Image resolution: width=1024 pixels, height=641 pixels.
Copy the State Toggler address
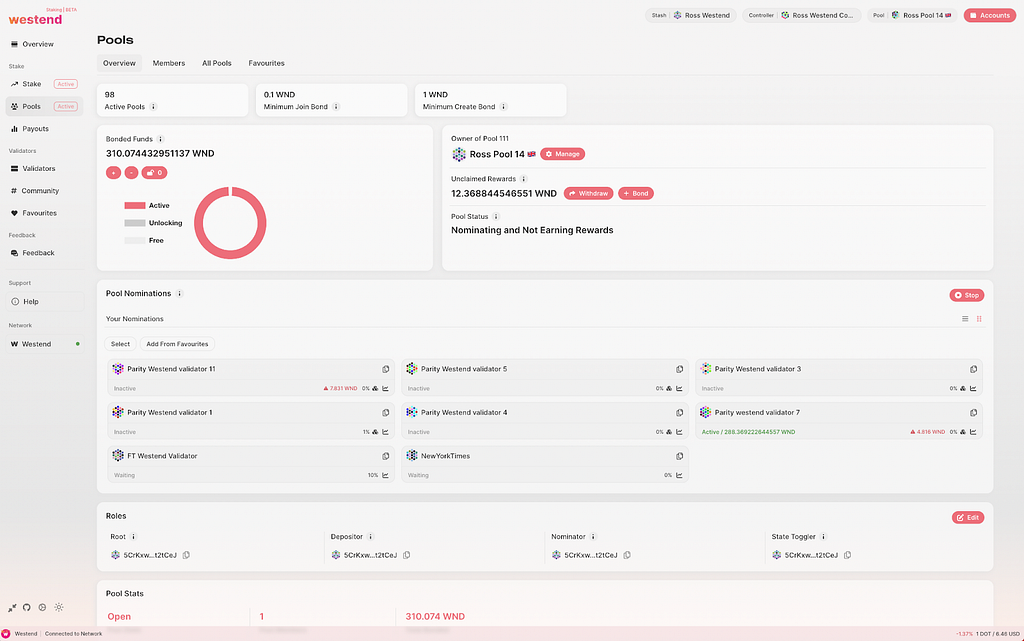coord(847,555)
